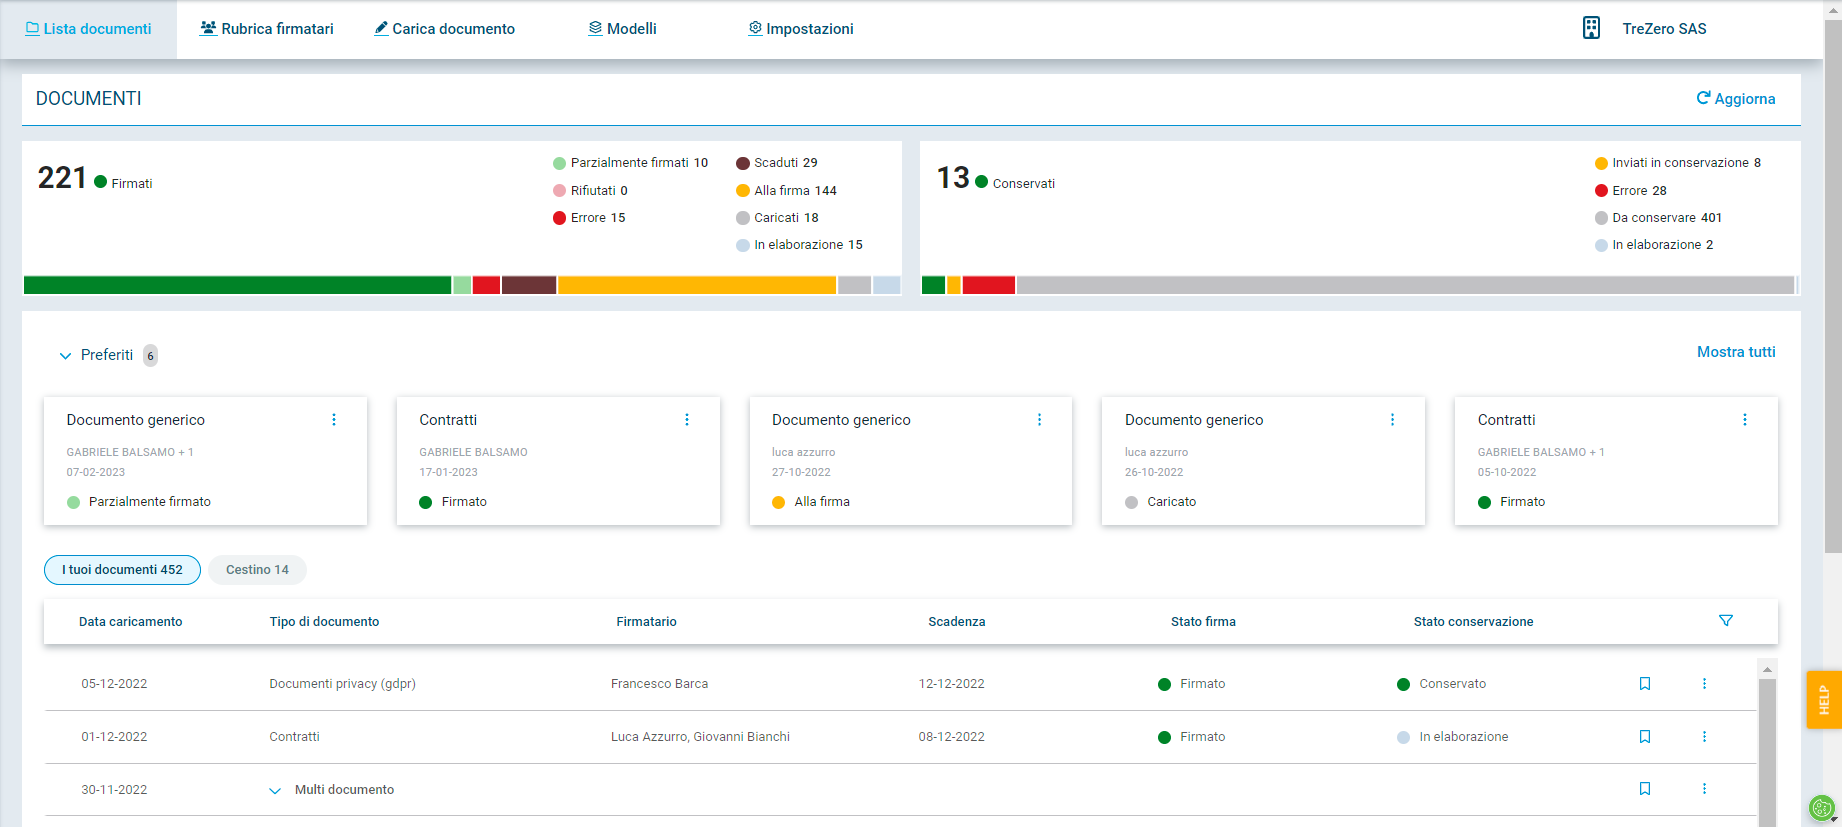1842x827 pixels.
Task: Click the Parzialmente firmati 10 legend entry
Action: click(x=630, y=163)
